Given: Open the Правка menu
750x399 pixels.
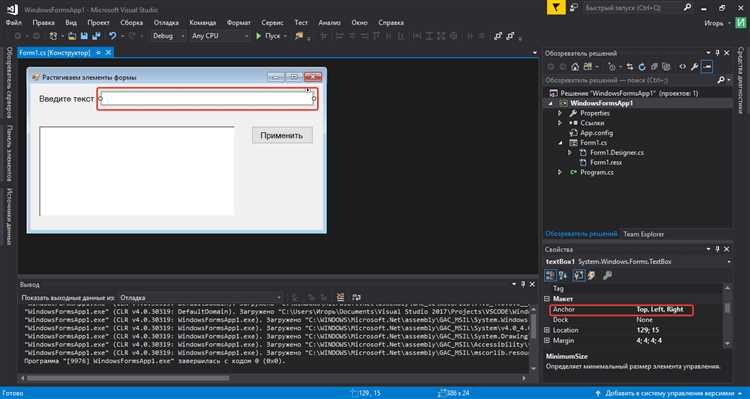Looking at the screenshot, I should pyautogui.click(x=44, y=22).
